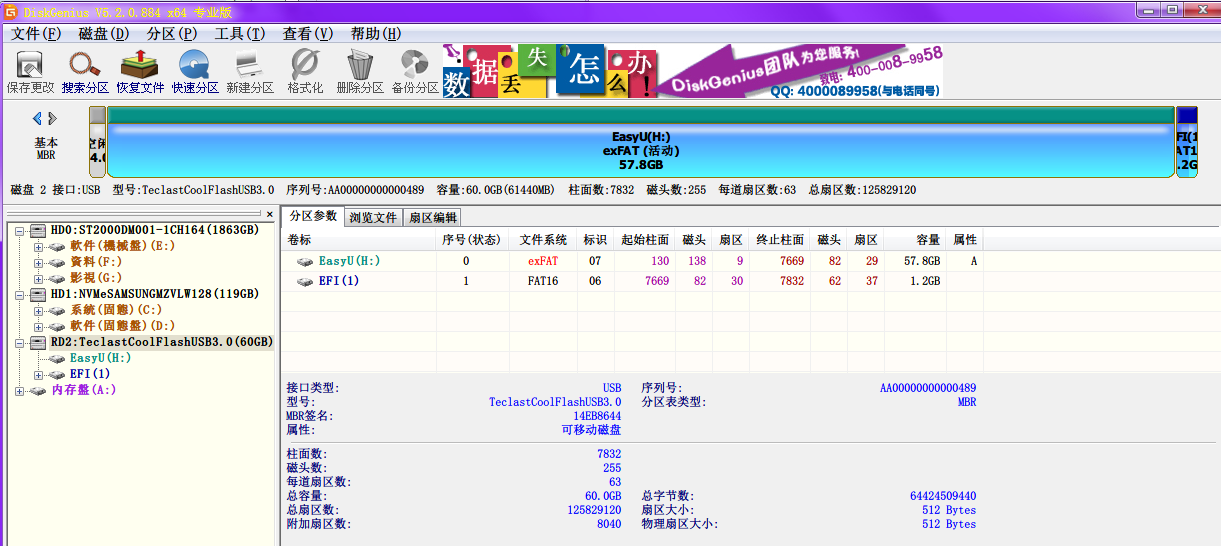Open the 文件(F) menu

pyautogui.click(x=36, y=33)
